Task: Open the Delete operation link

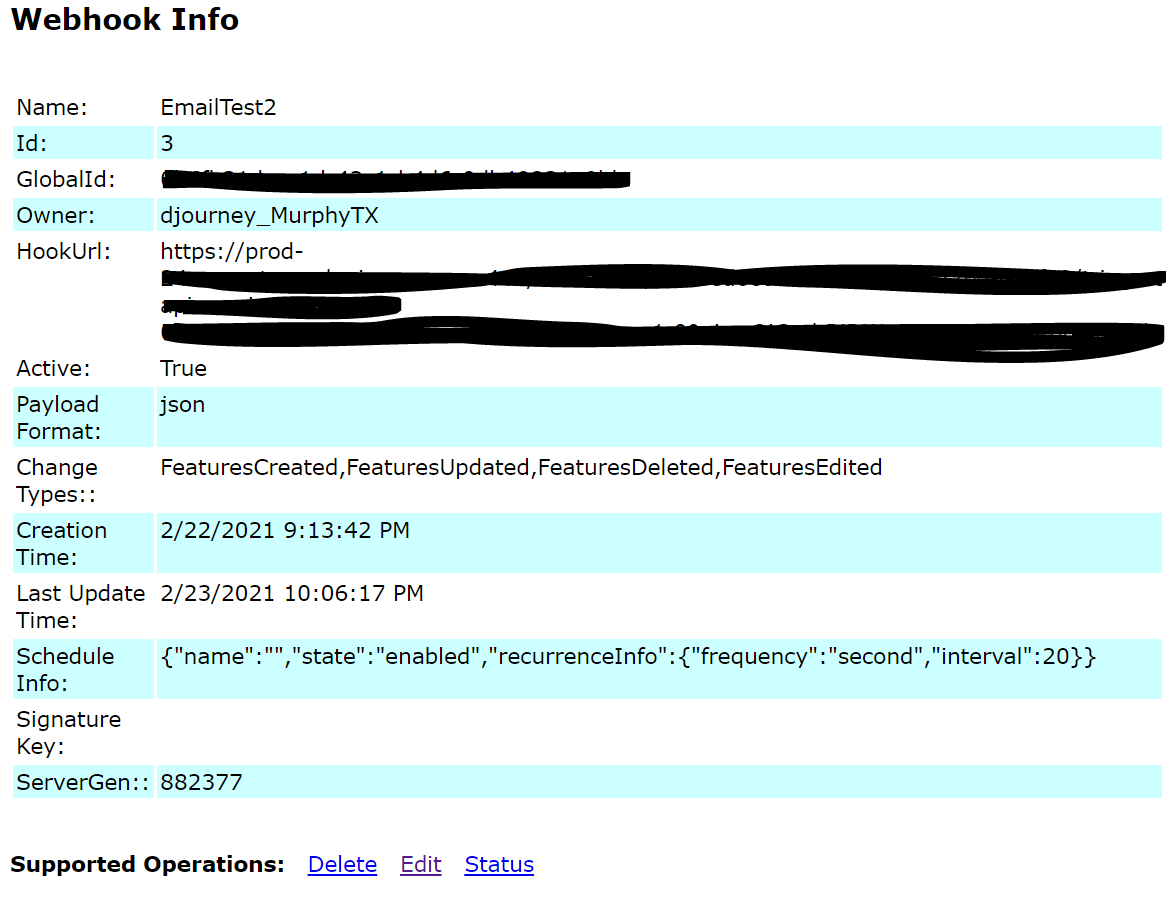Action: [x=342, y=864]
